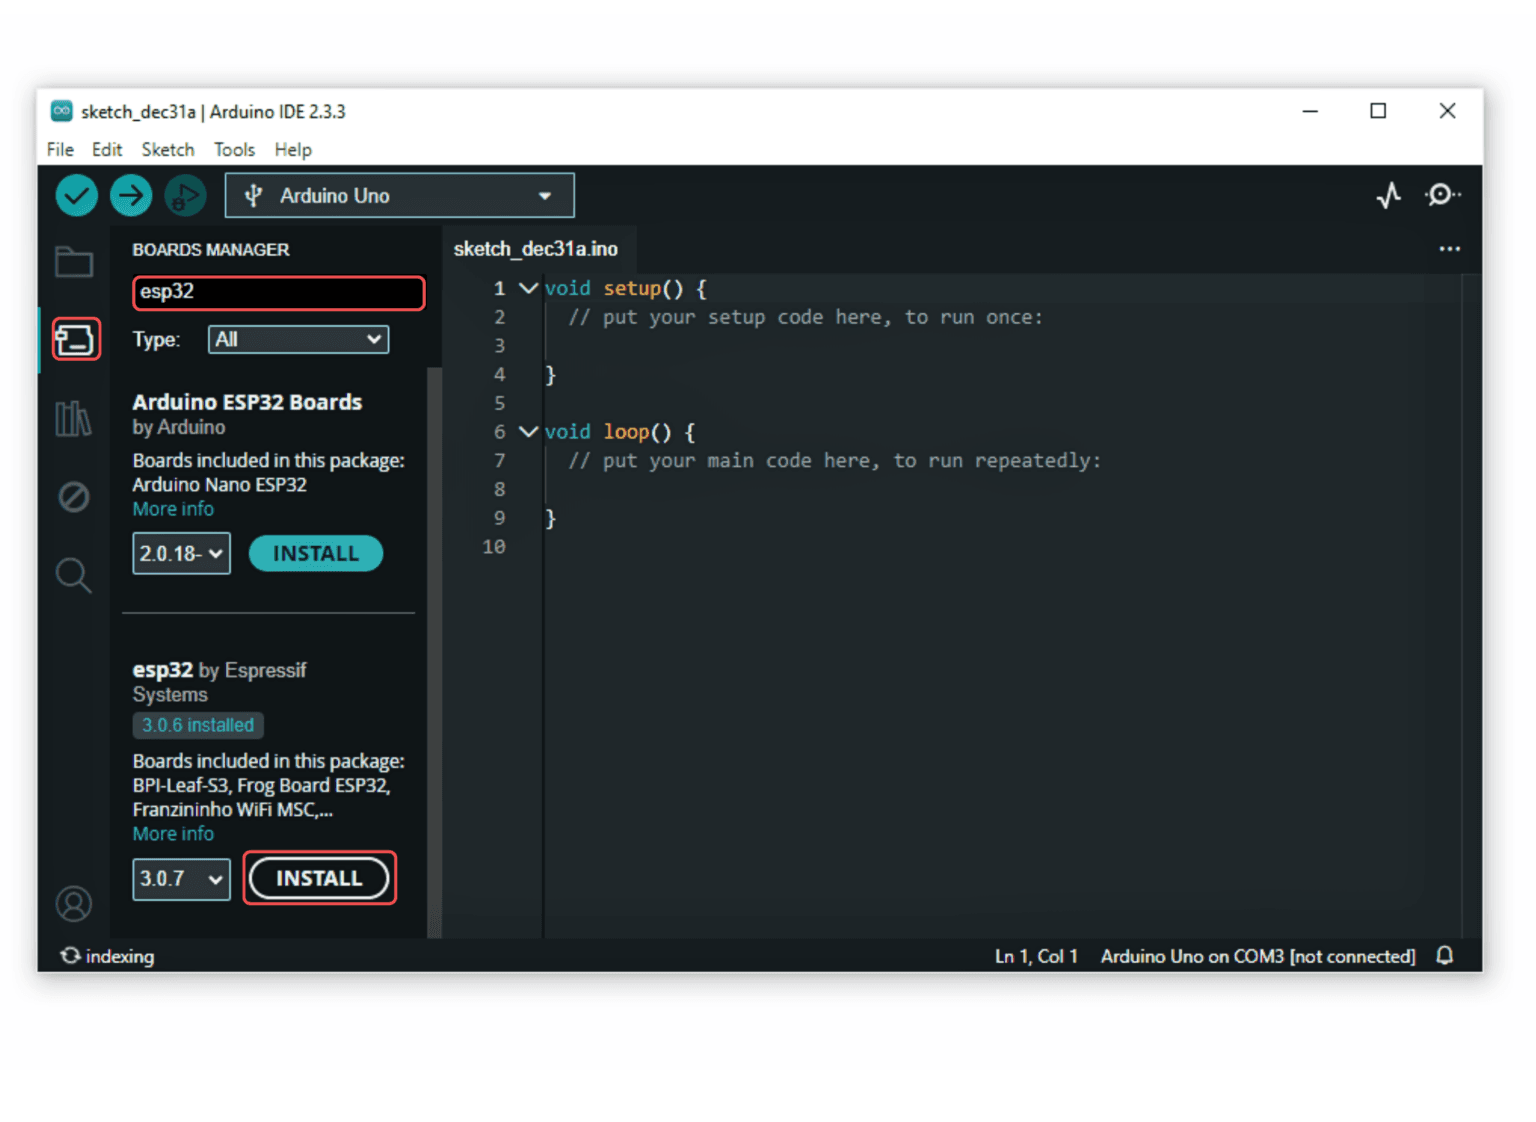The height and width of the screenshot is (1122, 1536).
Task: Open the Boards Manager sidebar icon
Action: [76, 340]
